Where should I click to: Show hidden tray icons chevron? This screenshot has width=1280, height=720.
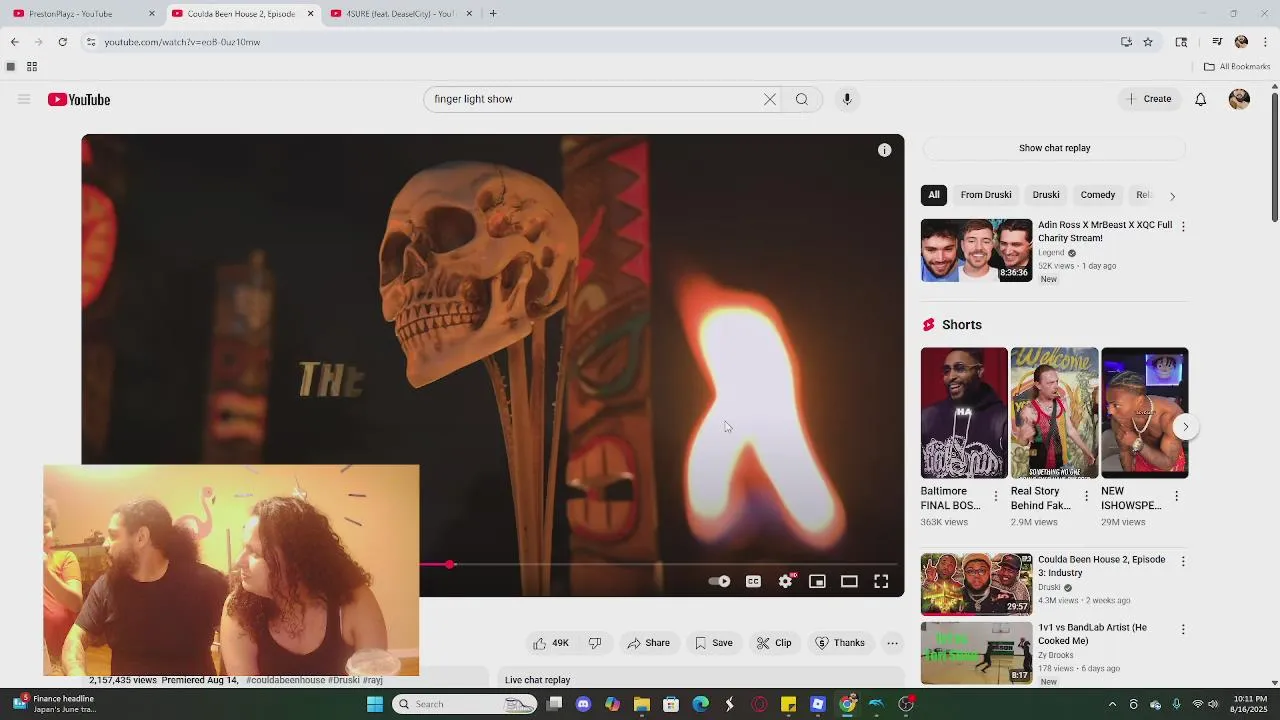click(x=1112, y=704)
